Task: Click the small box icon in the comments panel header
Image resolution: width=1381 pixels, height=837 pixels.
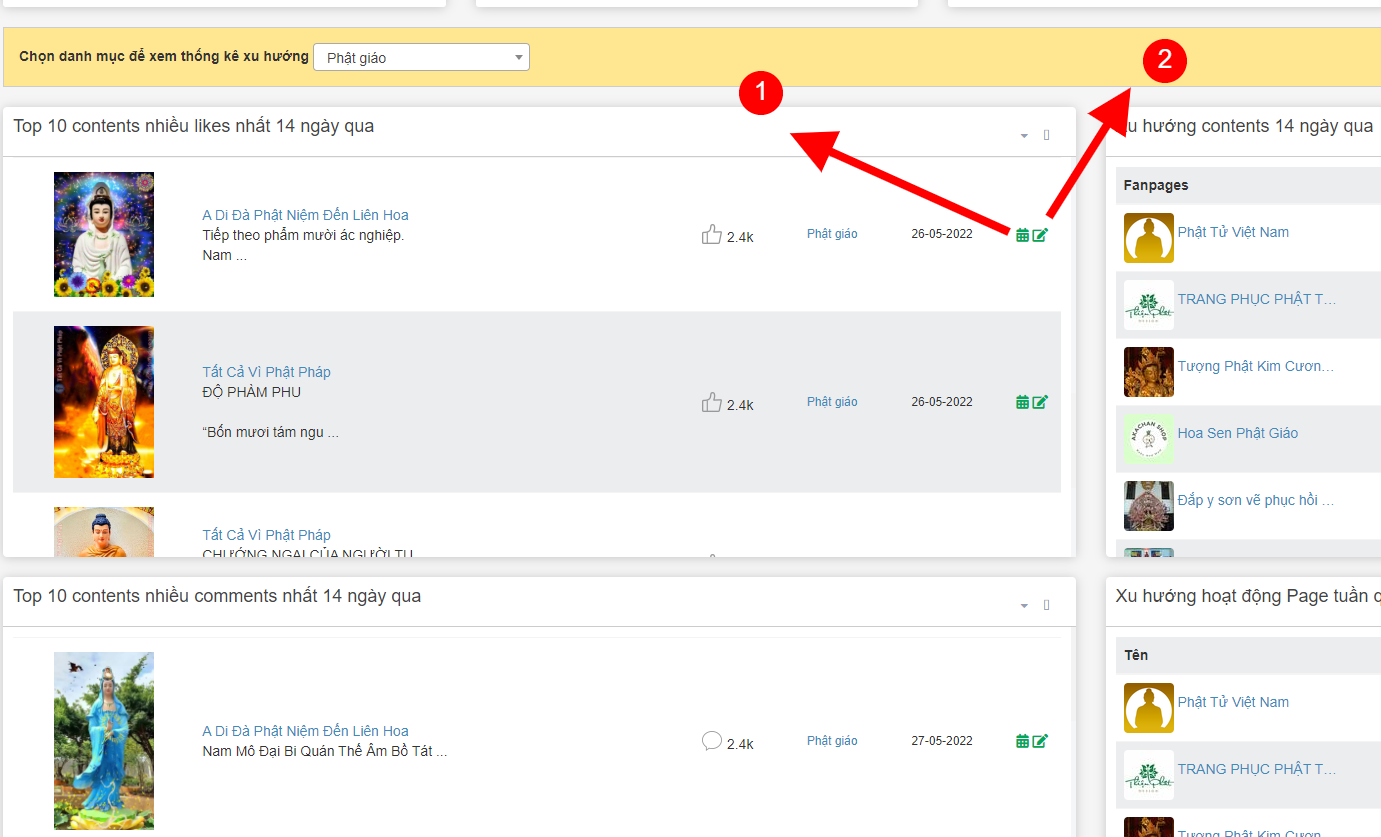Action: (1047, 605)
